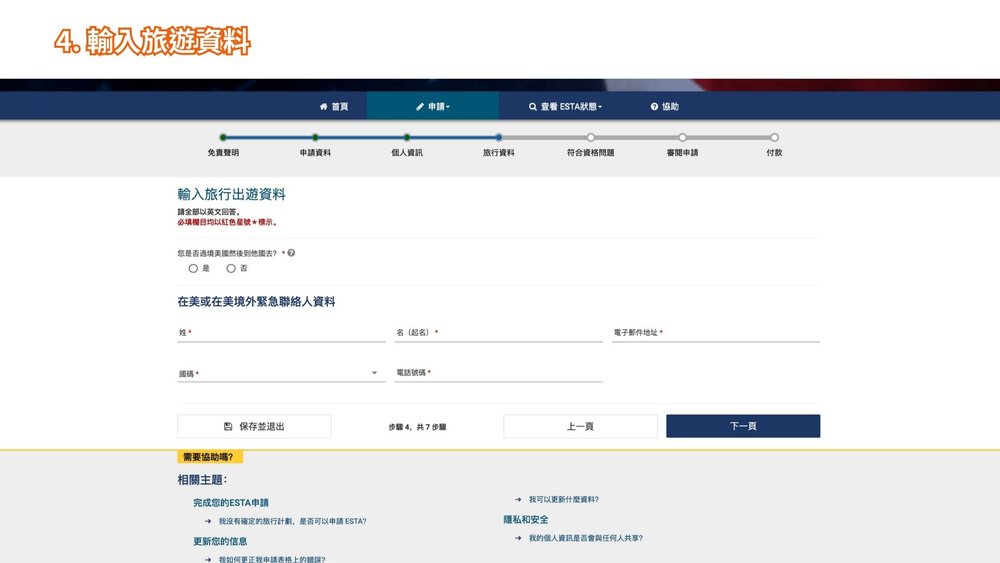Click 完成您的ESTA申請 topic heading
1000x563 pixels.
[231, 502]
